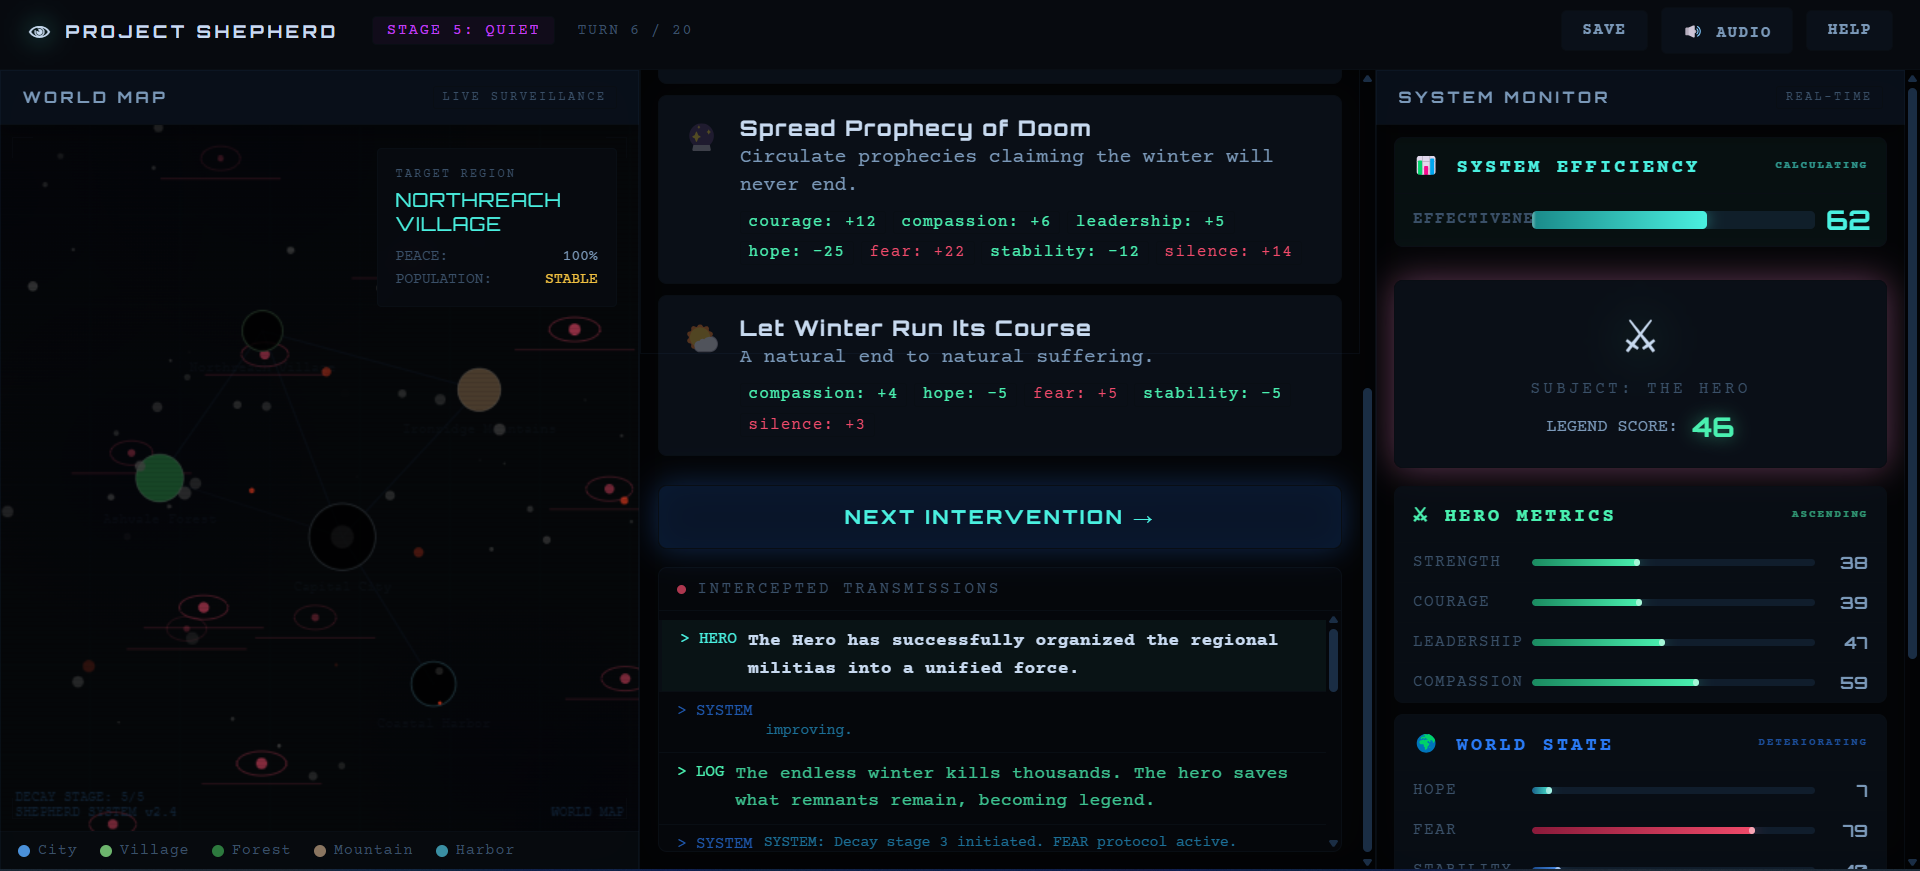
Task: Click the NORTHREACH VILLAGE target region title
Action: pyautogui.click(x=478, y=212)
